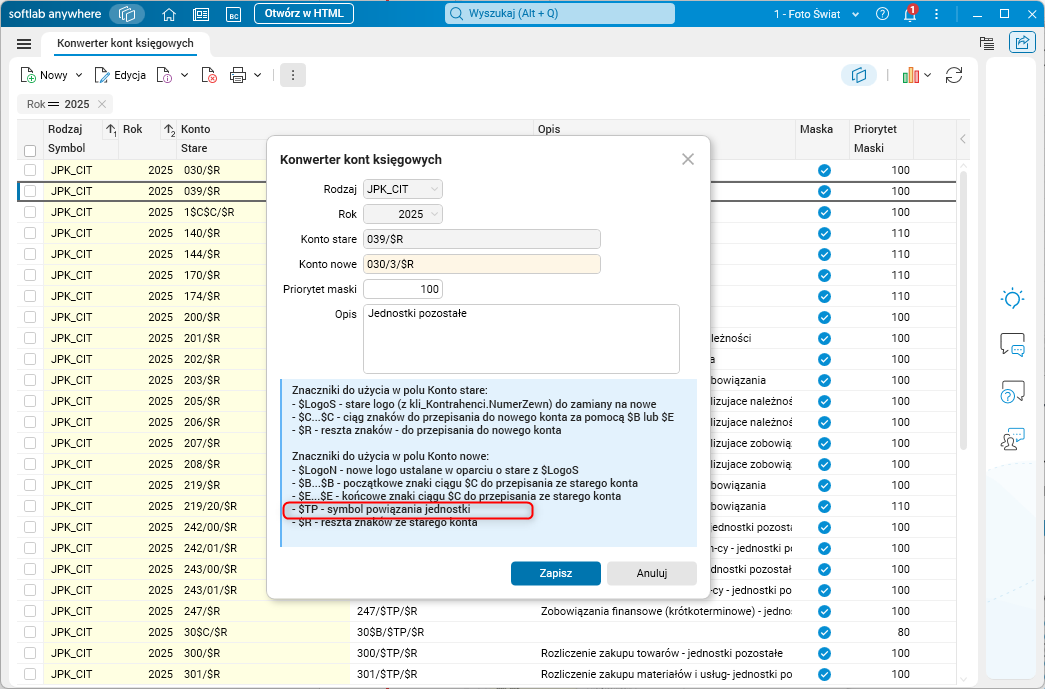Open the toolbar more options button
This screenshot has width=1045, height=689.
click(293, 75)
